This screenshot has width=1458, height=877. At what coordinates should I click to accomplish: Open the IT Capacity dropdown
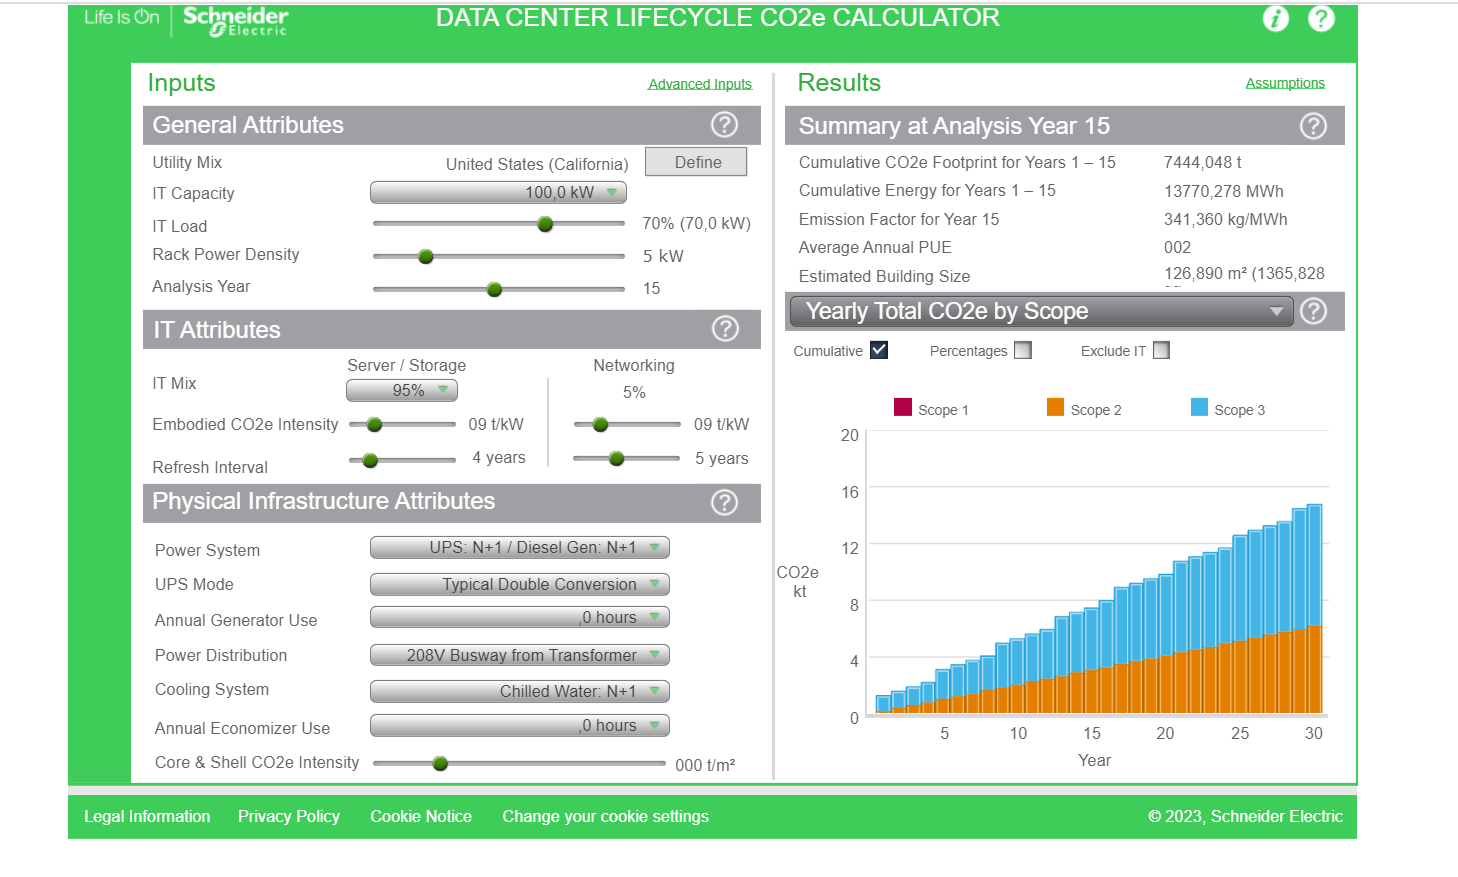pyautogui.click(x=498, y=192)
